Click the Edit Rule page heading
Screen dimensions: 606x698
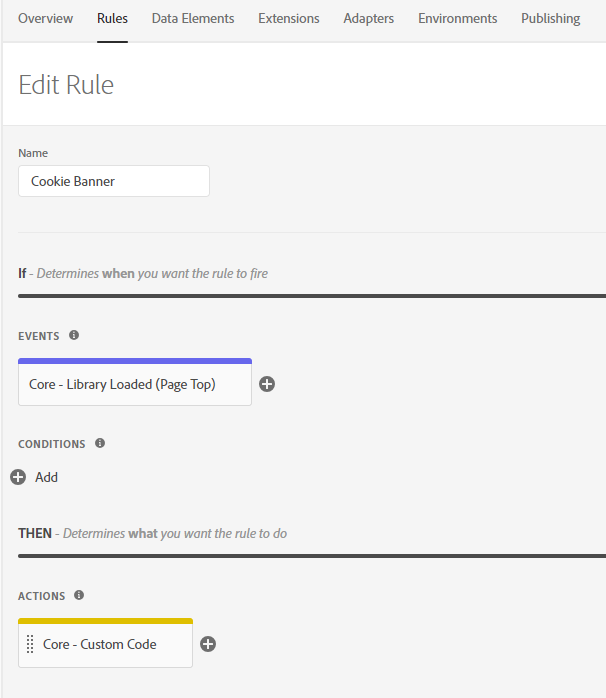point(66,85)
